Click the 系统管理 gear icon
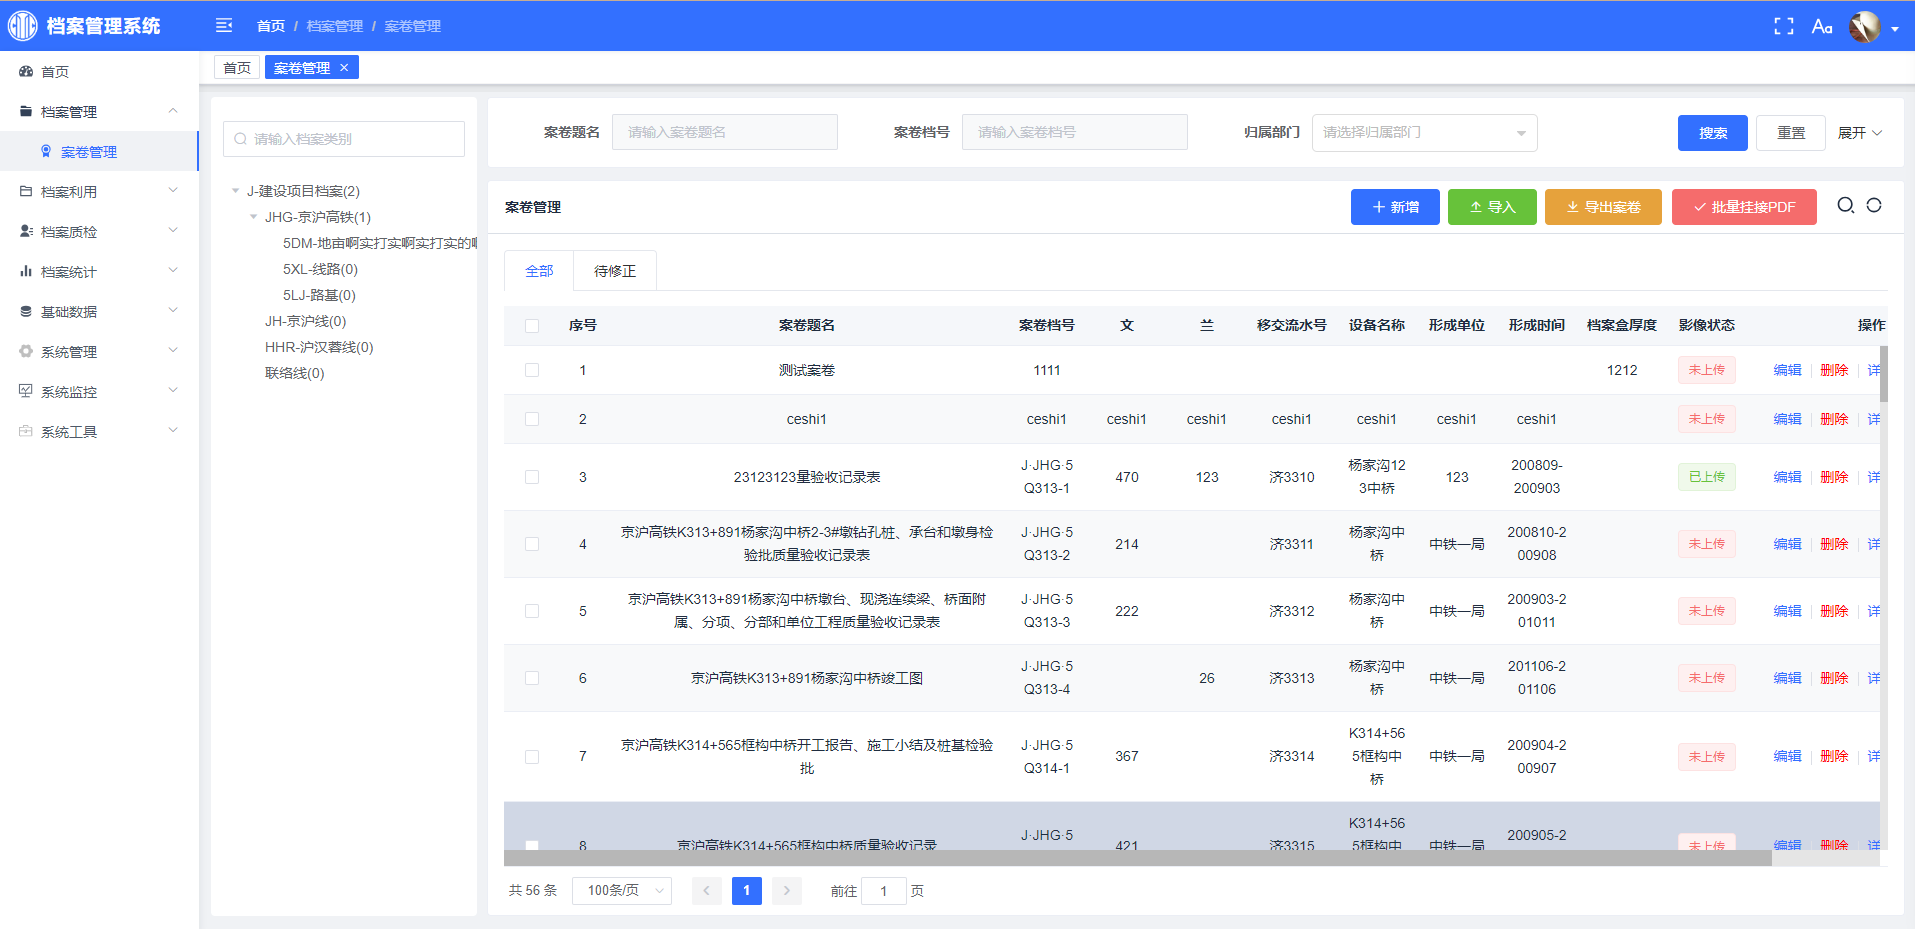Screen dimensions: 1915x929 coord(26,351)
